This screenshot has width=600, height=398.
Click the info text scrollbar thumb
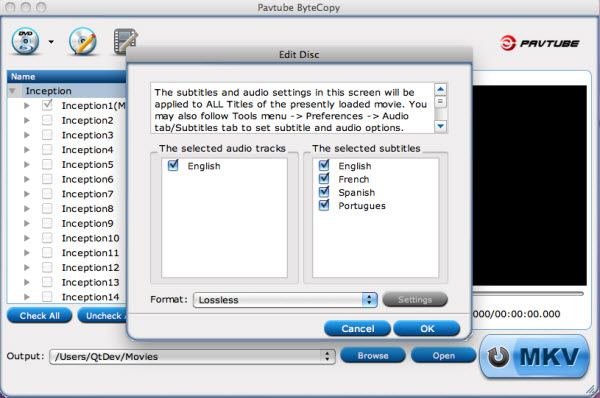click(440, 101)
